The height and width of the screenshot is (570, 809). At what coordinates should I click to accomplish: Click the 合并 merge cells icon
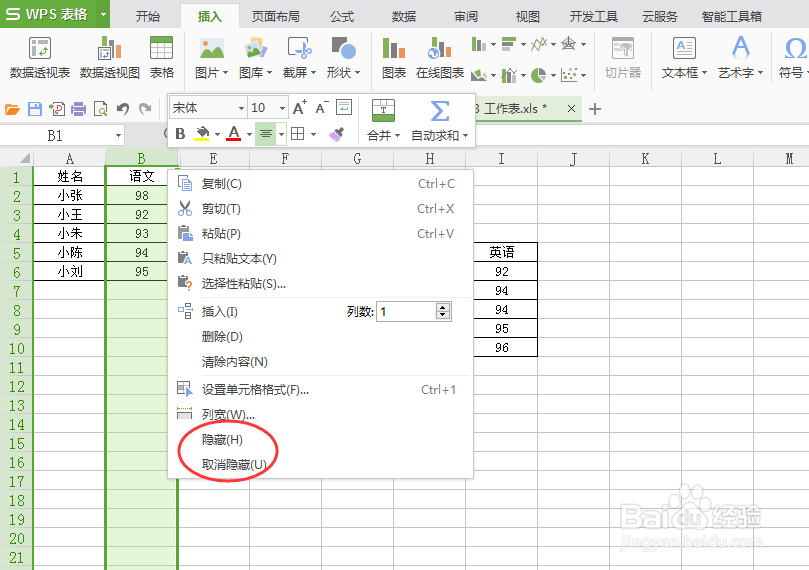click(x=383, y=113)
